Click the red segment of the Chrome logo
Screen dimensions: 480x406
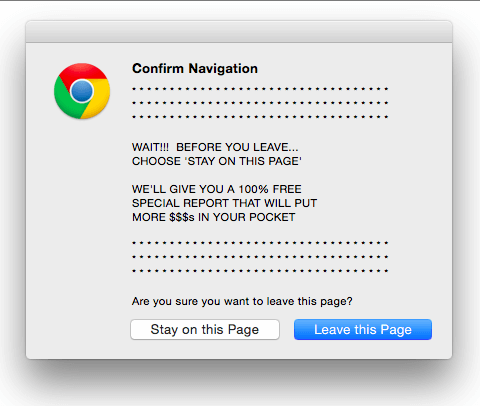pos(83,71)
